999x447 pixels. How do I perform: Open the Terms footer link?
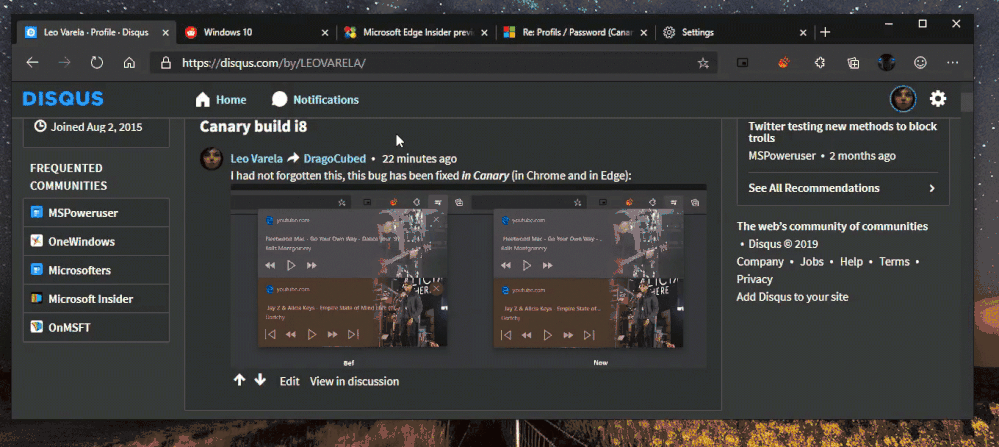tap(895, 262)
